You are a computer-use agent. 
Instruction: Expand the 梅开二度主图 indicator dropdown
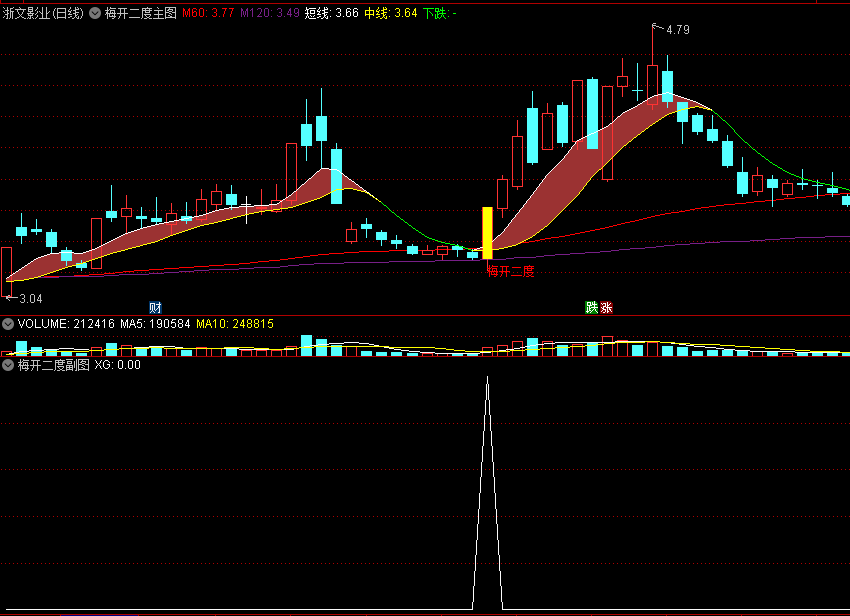[95, 14]
